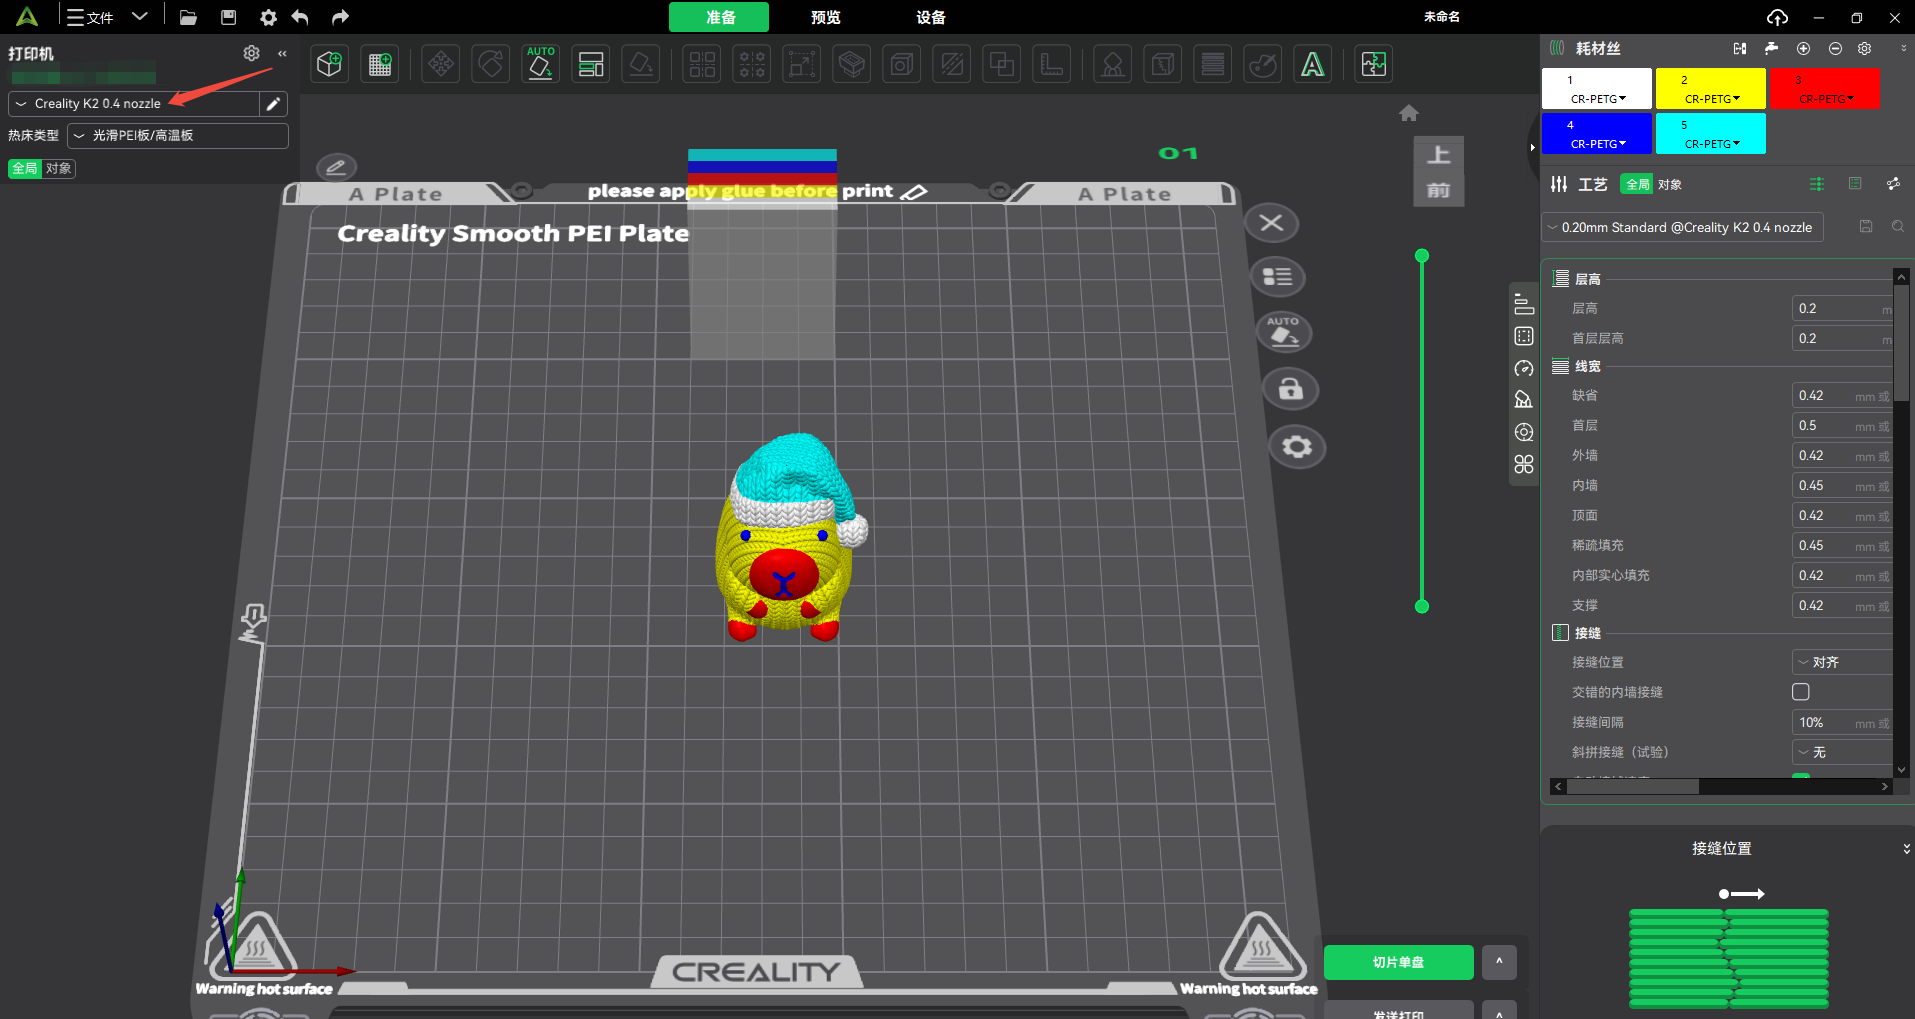Click the Add model cube icon

click(x=329, y=65)
